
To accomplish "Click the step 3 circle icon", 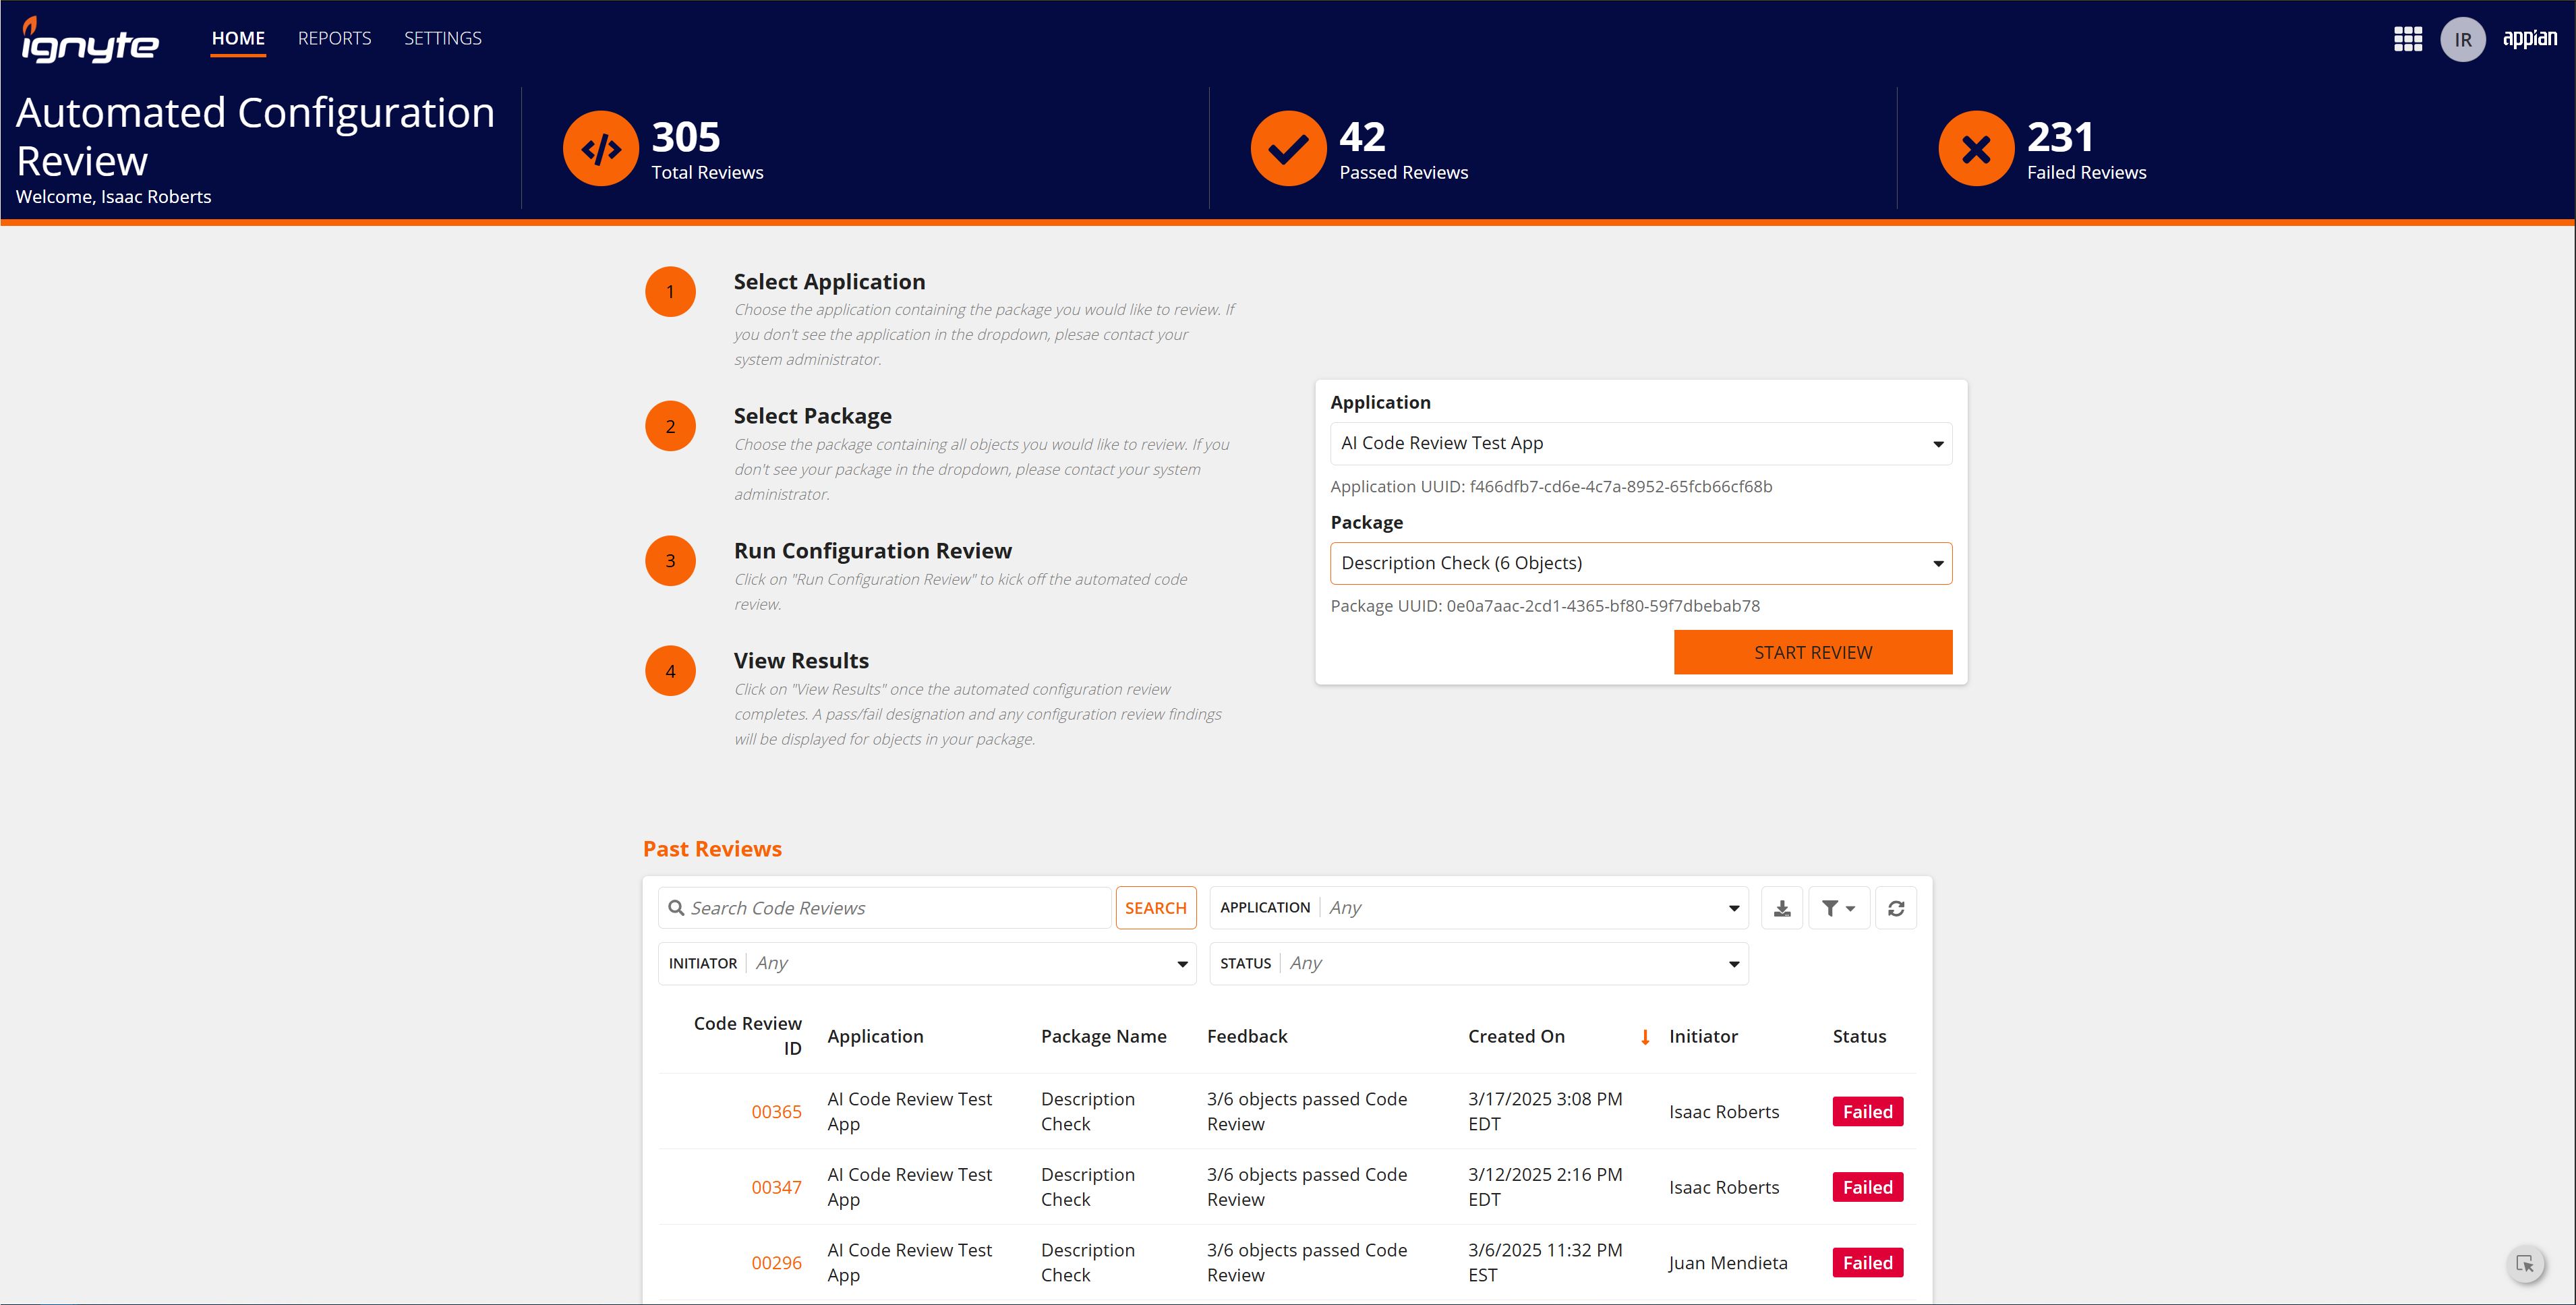I will pyautogui.click(x=670, y=561).
